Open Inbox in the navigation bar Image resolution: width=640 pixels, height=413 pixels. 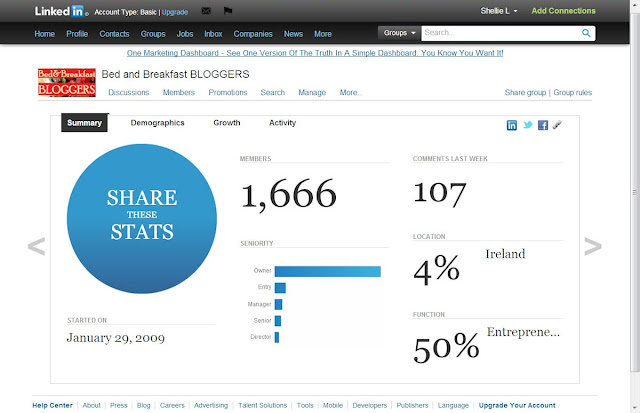click(213, 34)
